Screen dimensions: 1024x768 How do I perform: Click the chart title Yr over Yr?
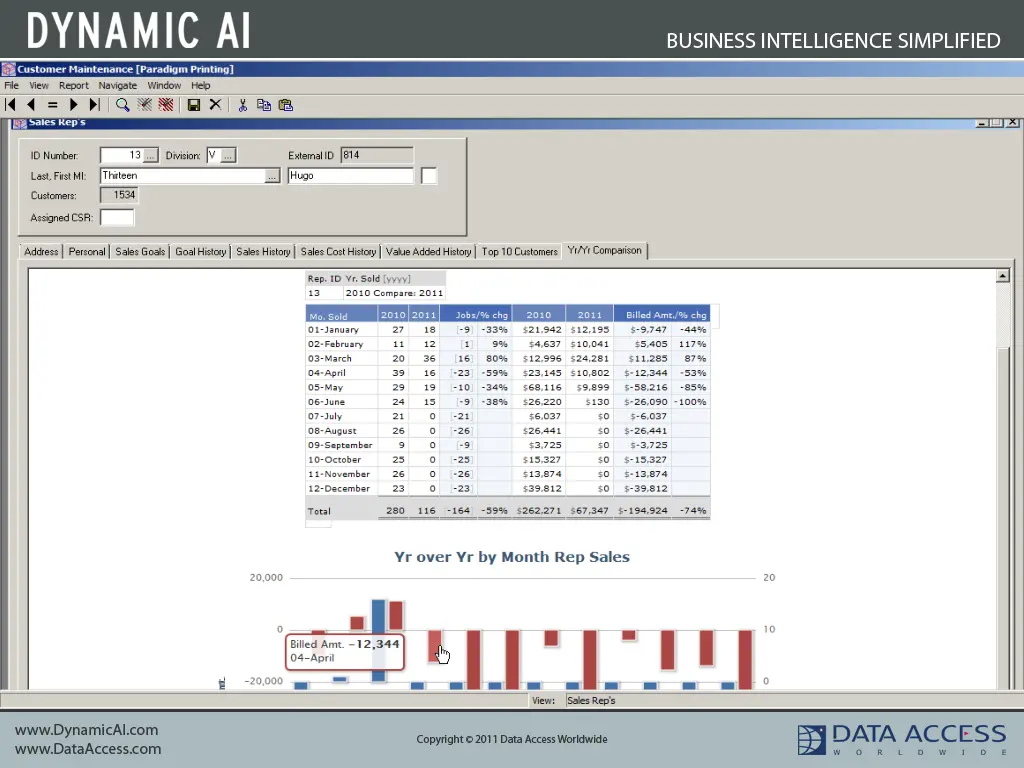click(511, 557)
